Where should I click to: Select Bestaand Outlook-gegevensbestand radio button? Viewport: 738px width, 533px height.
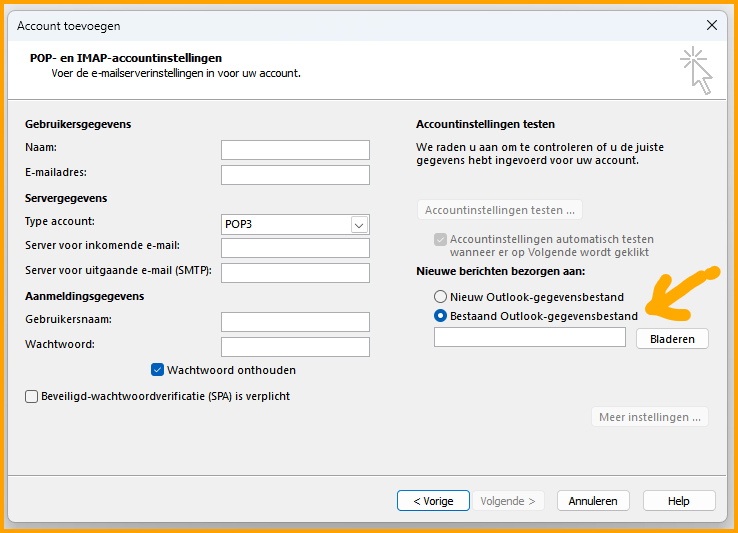[441, 316]
